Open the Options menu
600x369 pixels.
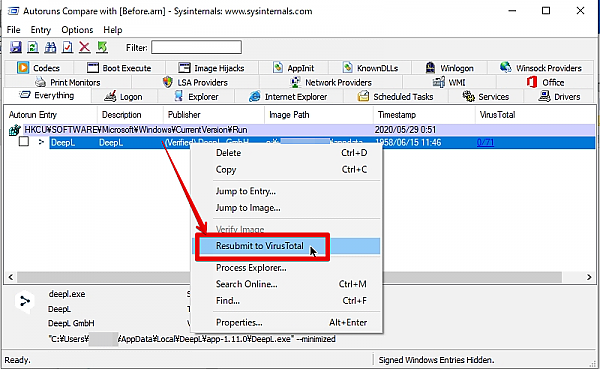click(77, 30)
